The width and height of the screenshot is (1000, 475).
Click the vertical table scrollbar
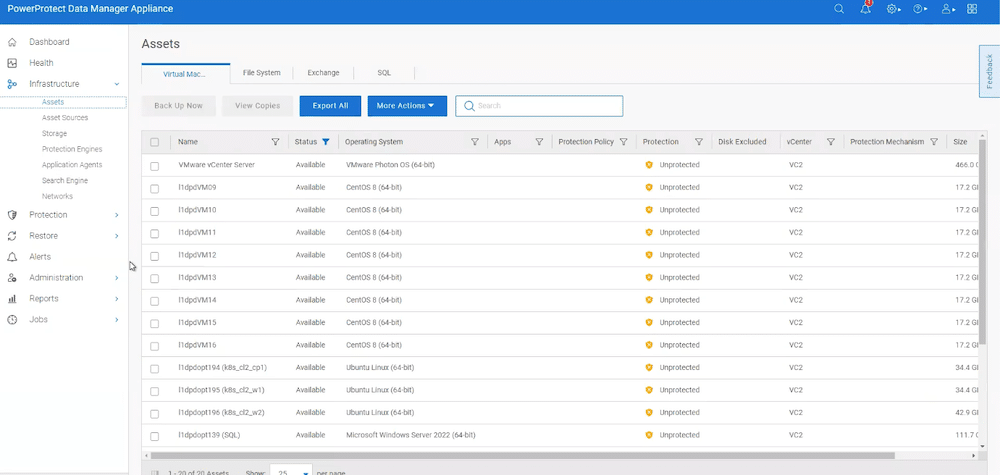(982, 241)
